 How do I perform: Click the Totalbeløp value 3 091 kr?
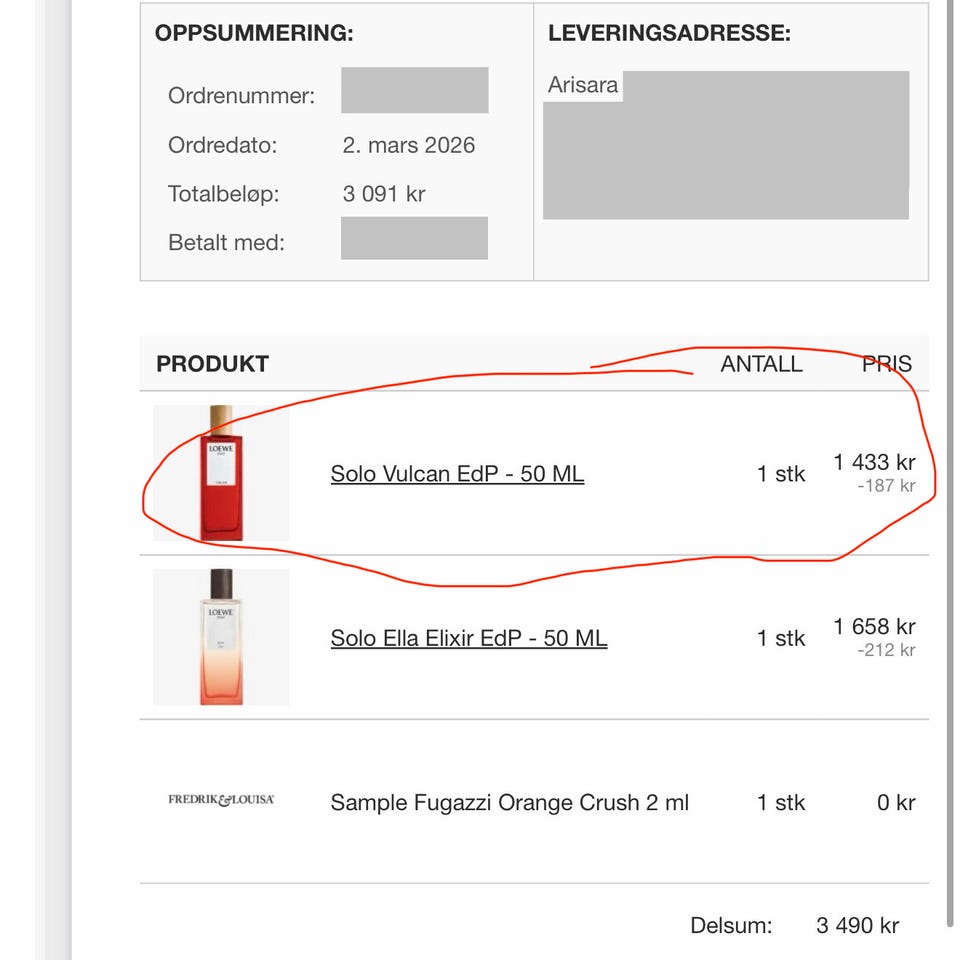(384, 194)
